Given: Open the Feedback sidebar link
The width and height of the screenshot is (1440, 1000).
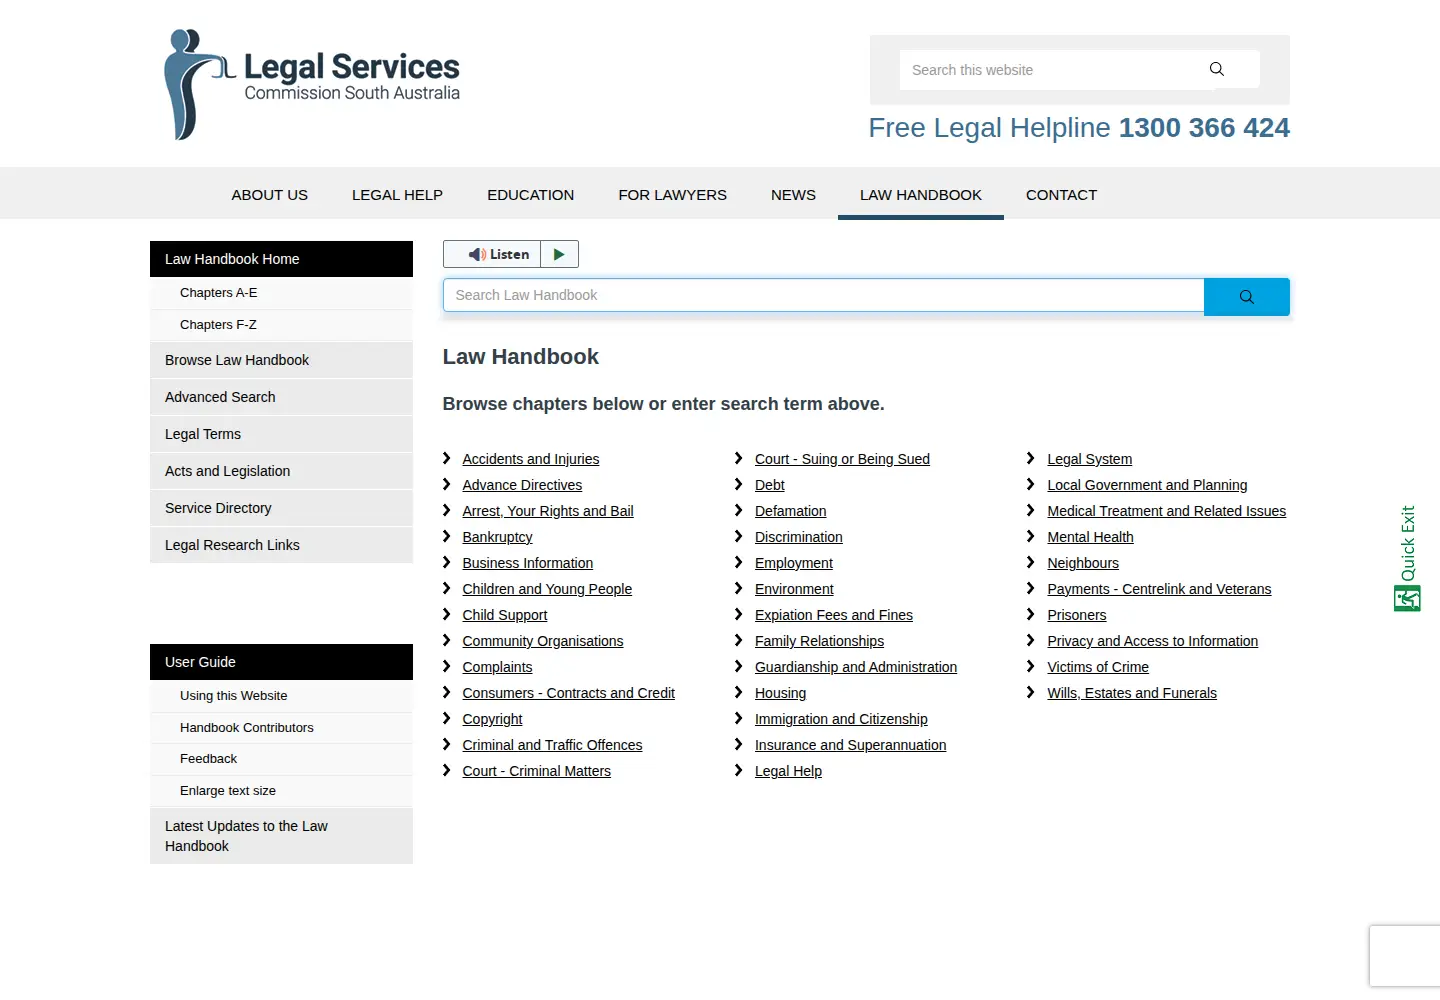Looking at the screenshot, I should click(281, 759).
